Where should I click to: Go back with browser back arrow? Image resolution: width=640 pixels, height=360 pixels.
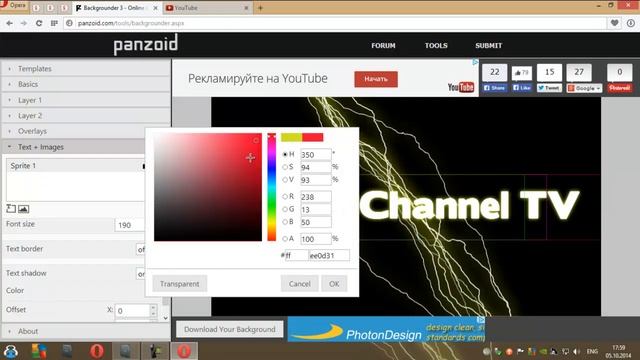pos(9,23)
